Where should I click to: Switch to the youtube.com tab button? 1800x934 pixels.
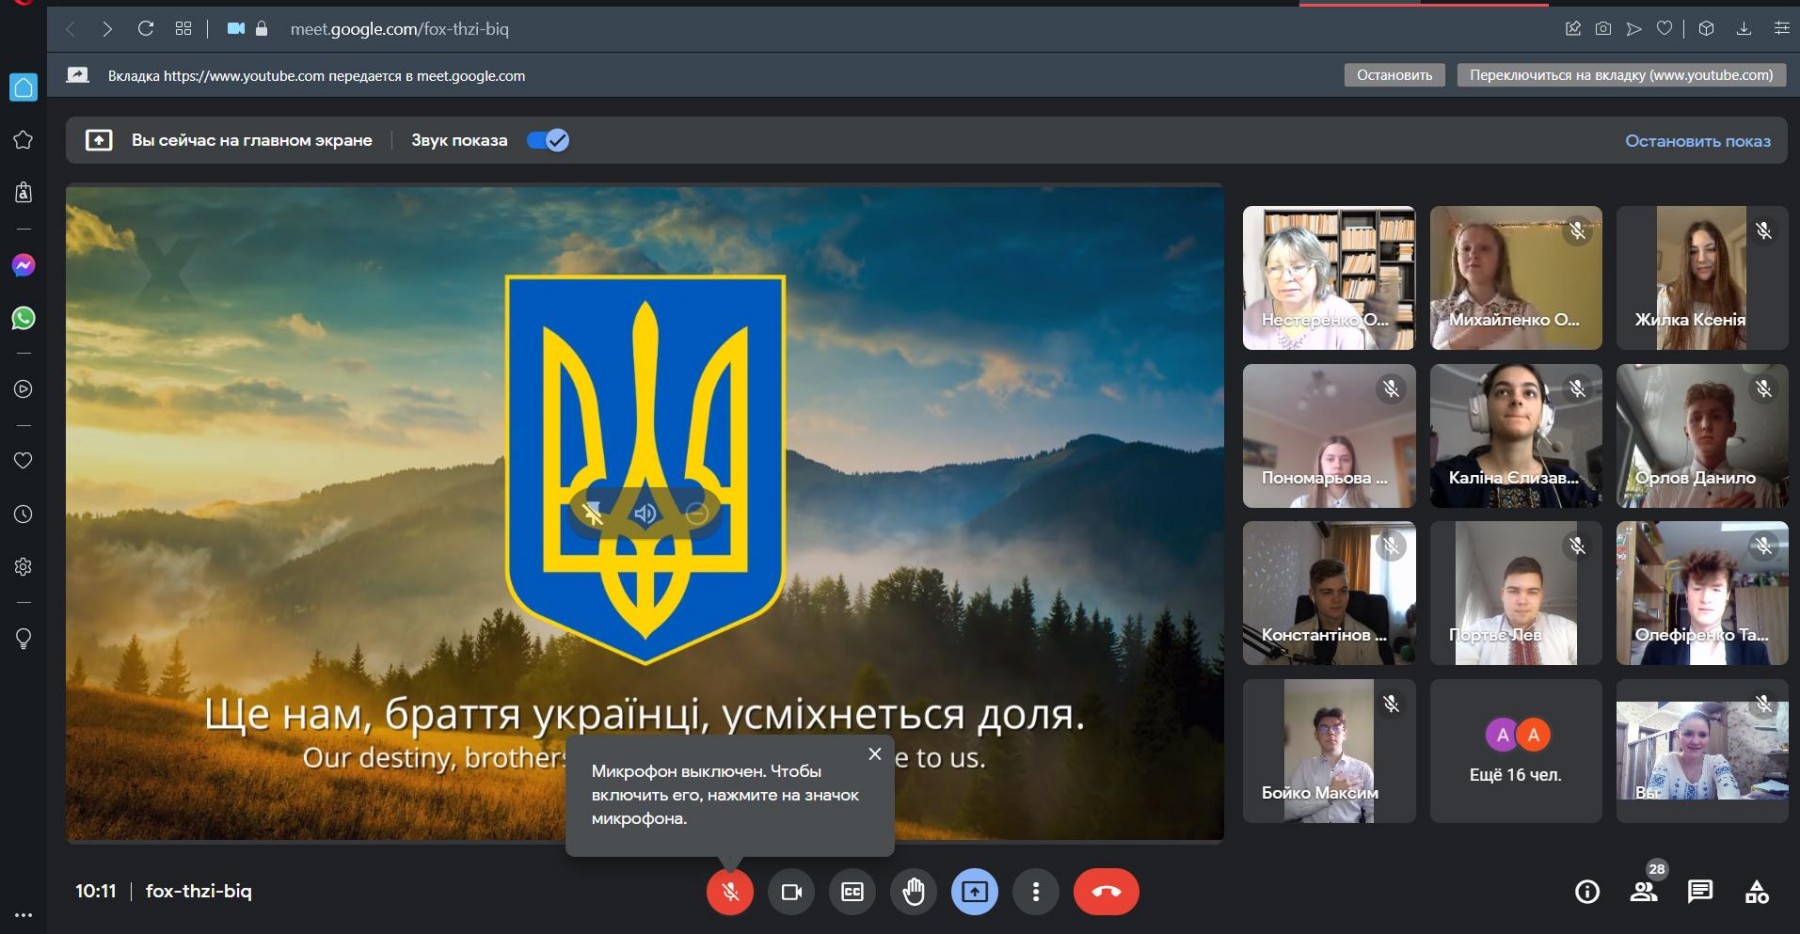coord(1620,75)
